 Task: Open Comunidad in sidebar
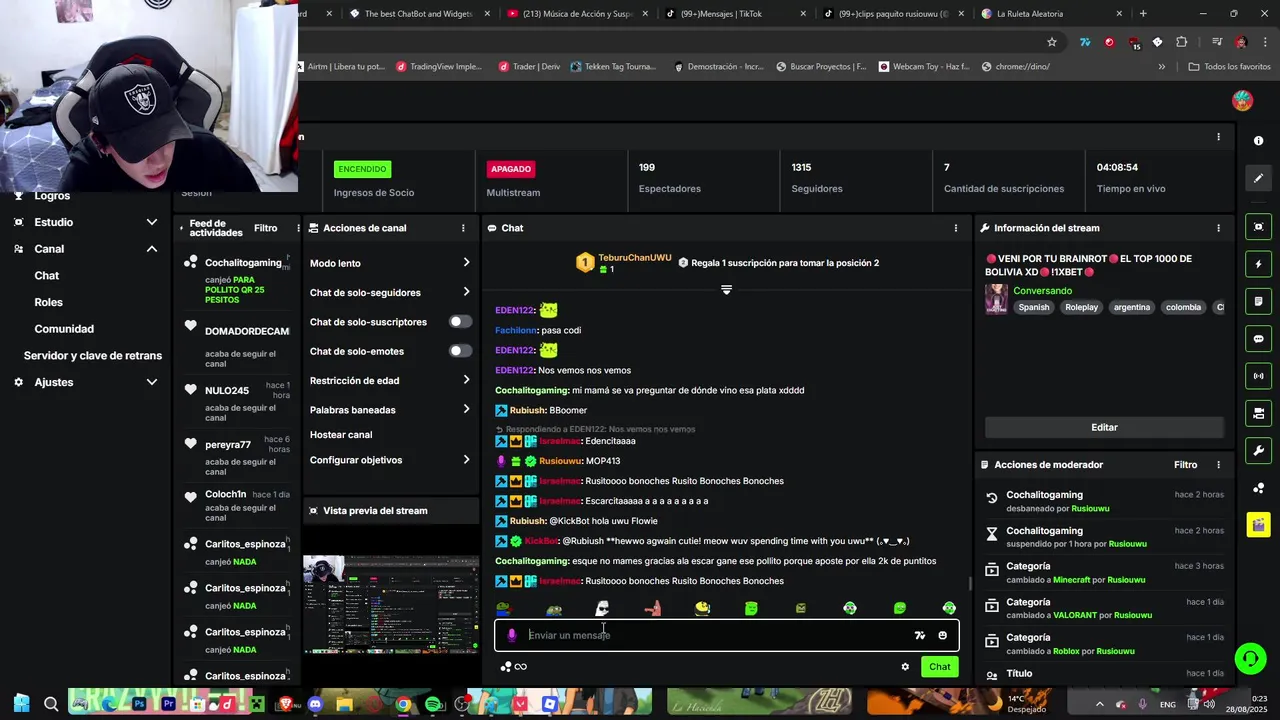(x=64, y=329)
